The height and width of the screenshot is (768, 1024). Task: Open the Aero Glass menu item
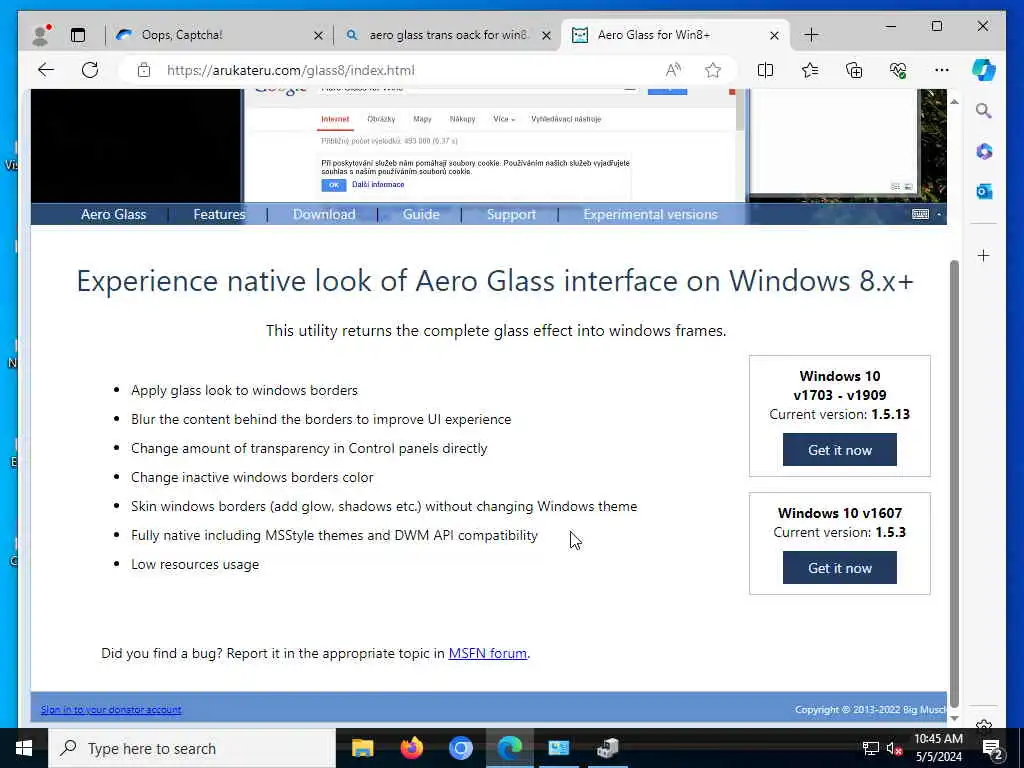pyautogui.click(x=114, y=214)
